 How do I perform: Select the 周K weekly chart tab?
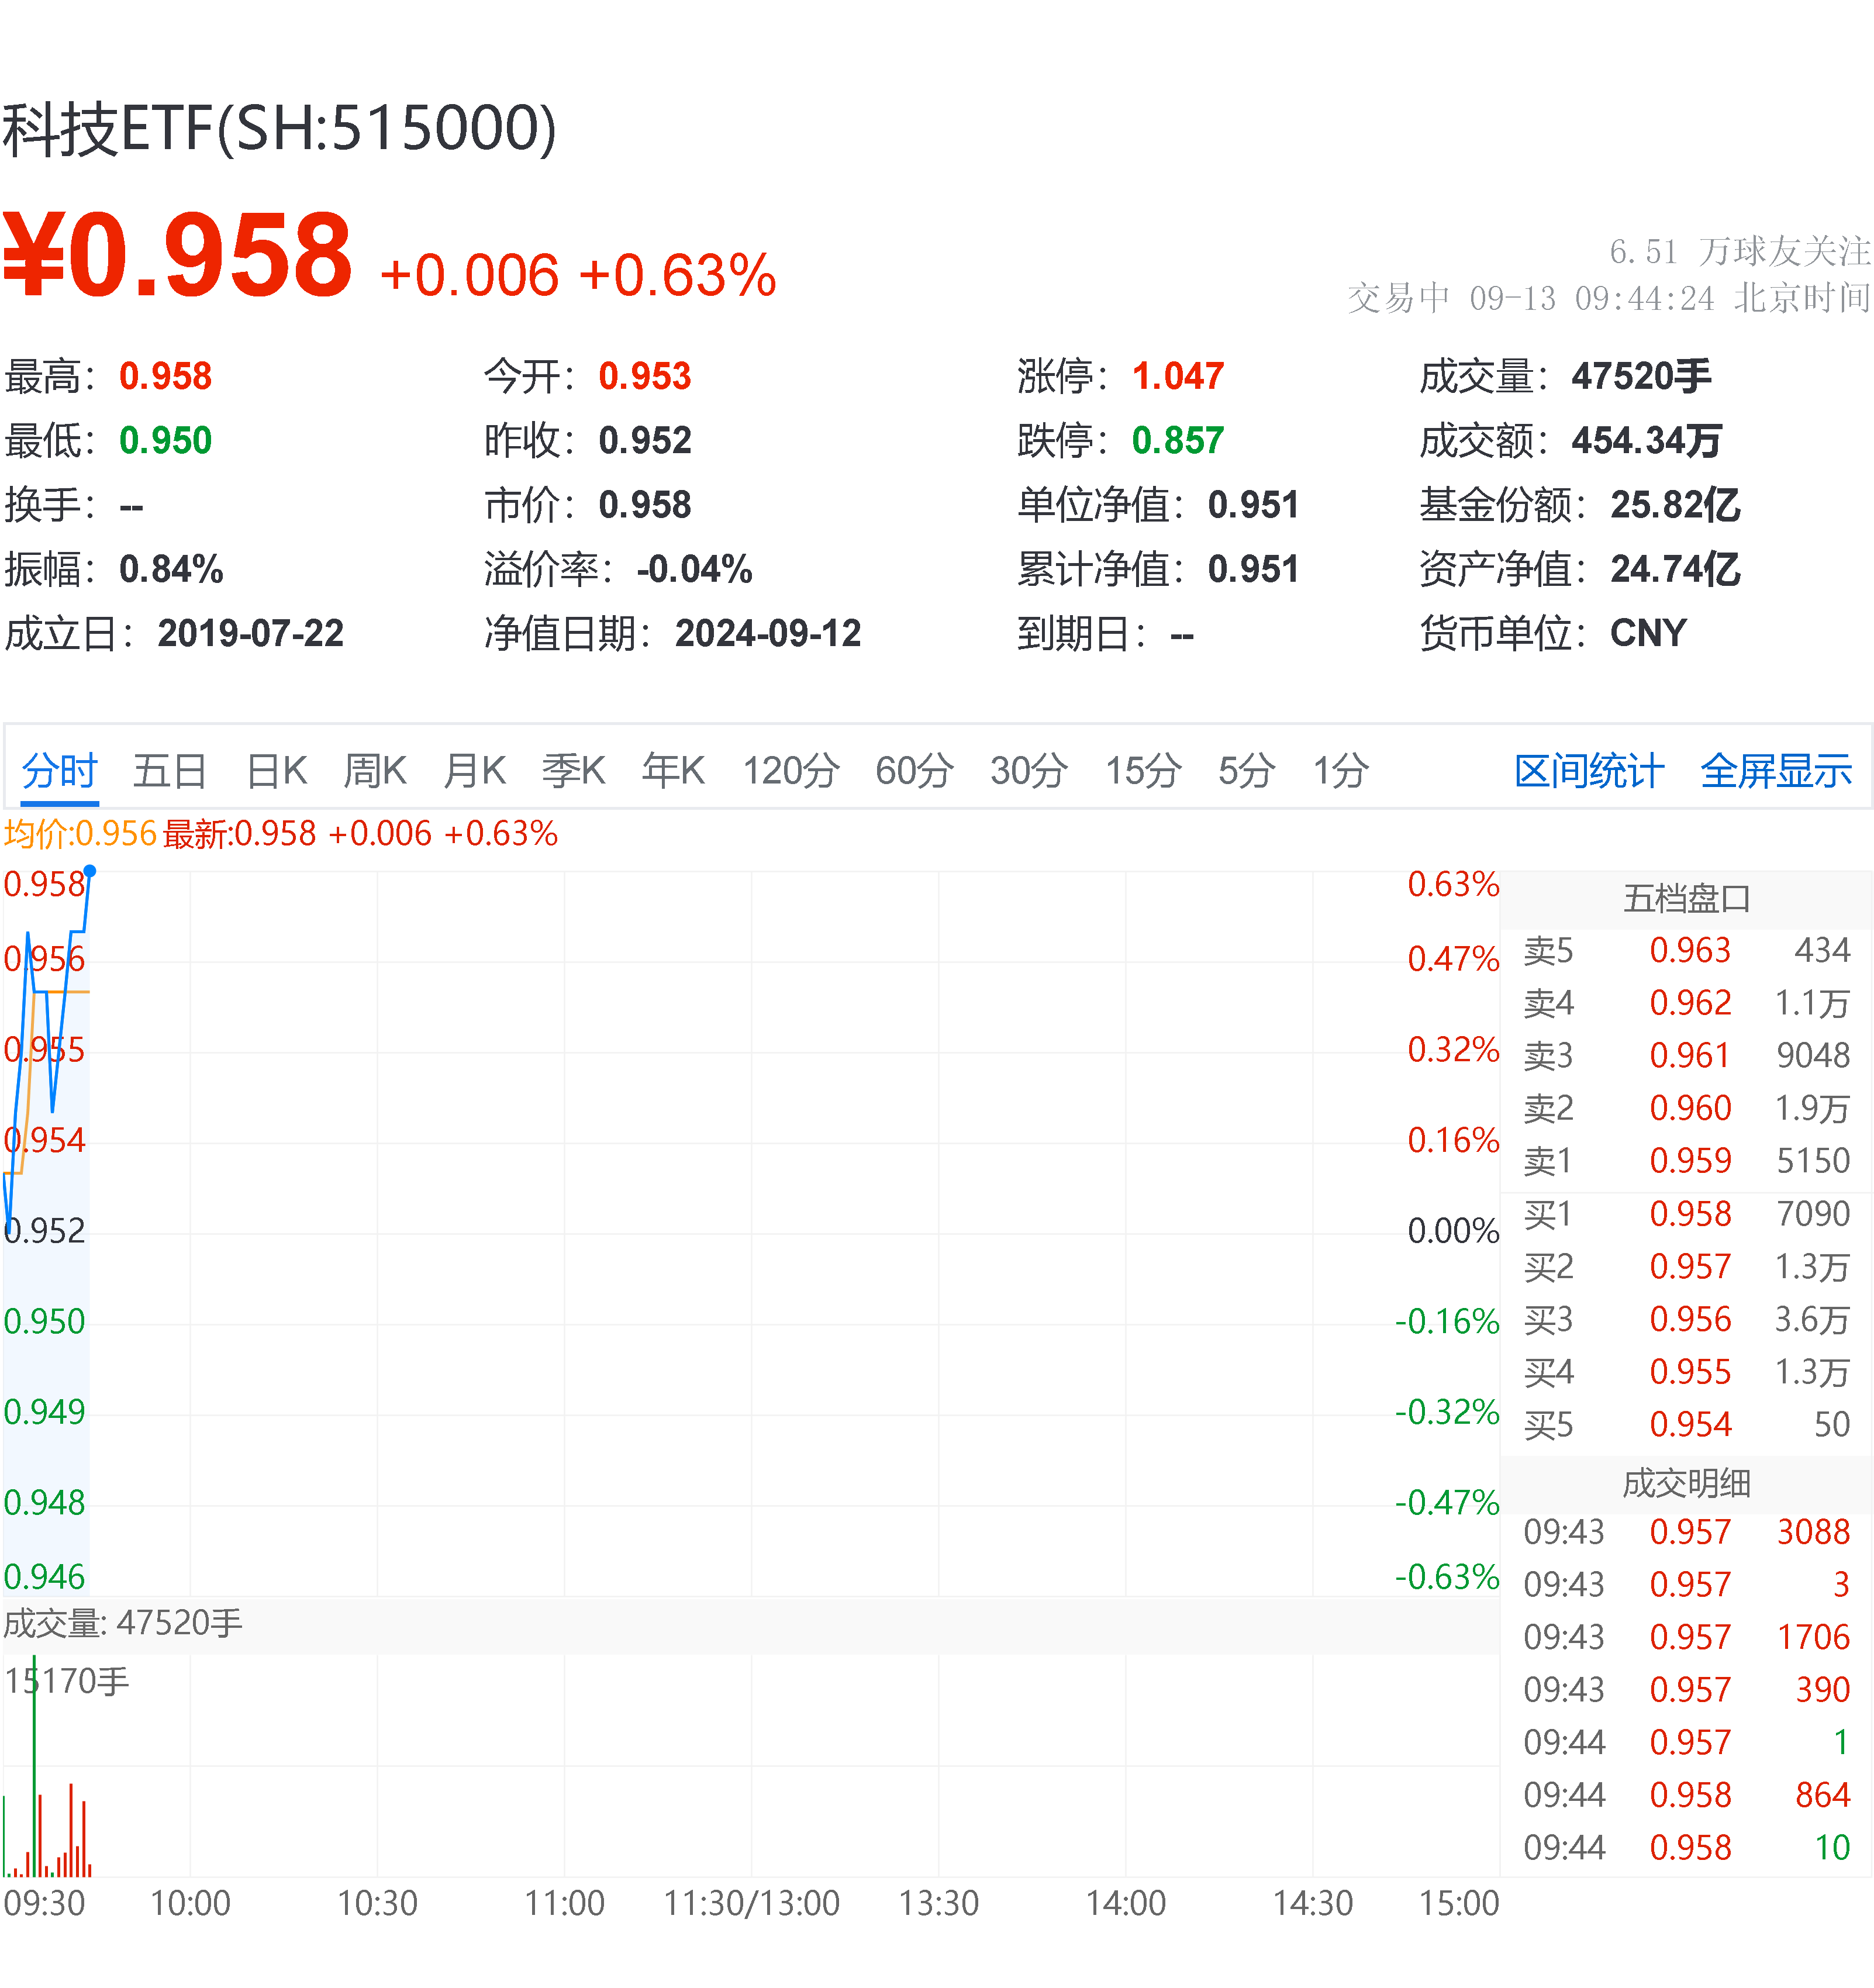pyautogui.click(x=374, y=770)
